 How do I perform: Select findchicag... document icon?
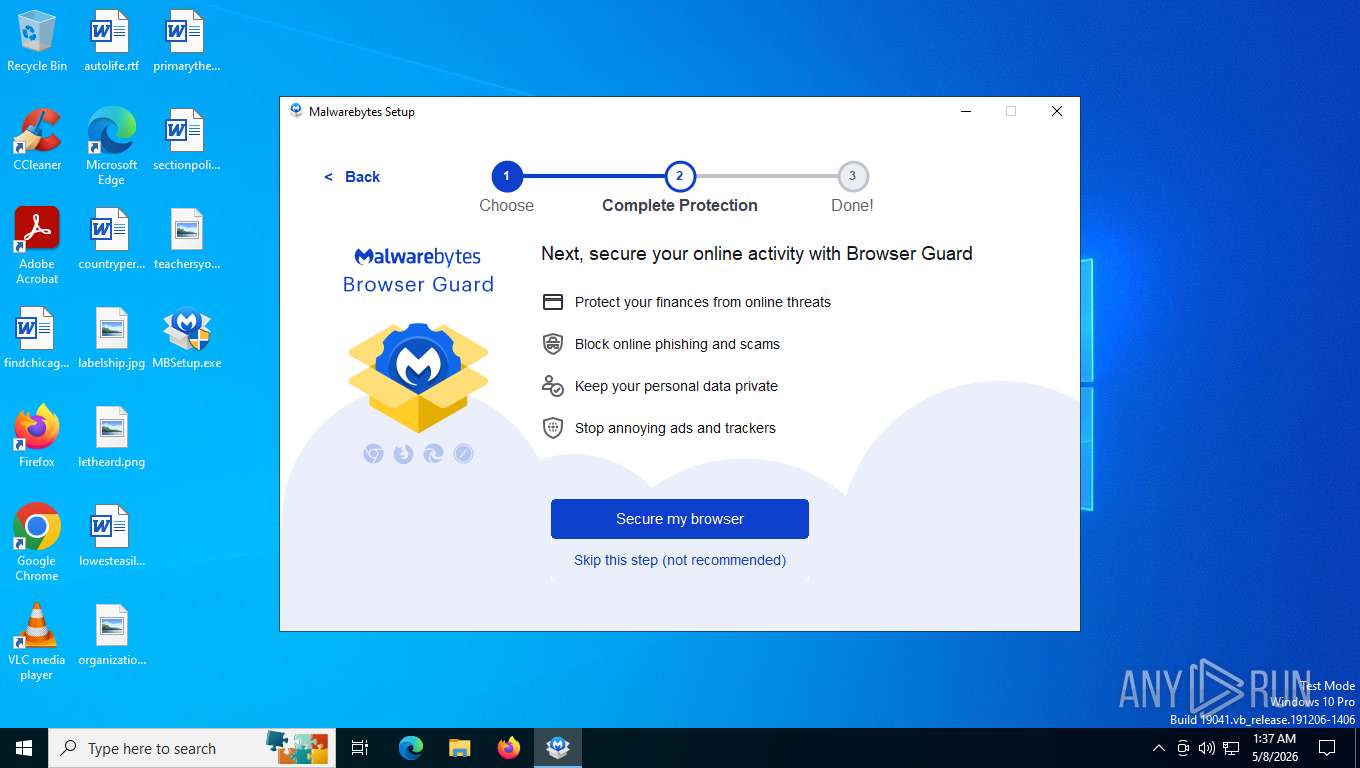[x=37, y=337]
